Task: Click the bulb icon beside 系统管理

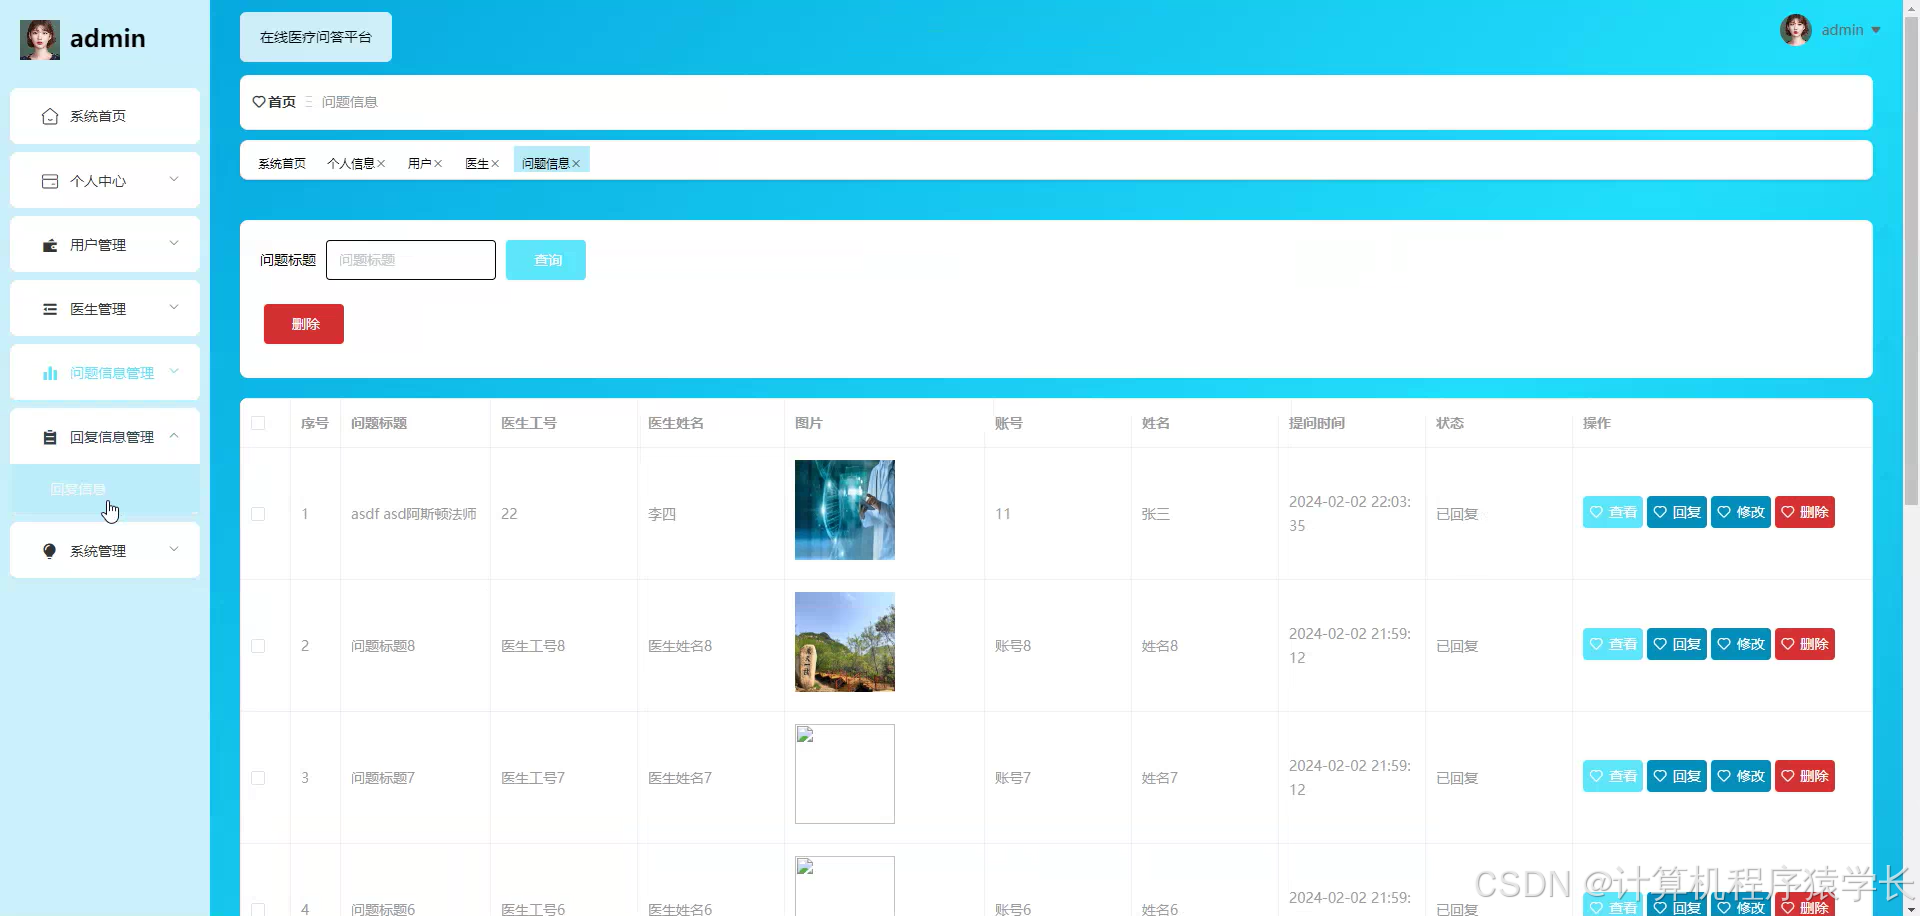Action: tap(50, 551)
